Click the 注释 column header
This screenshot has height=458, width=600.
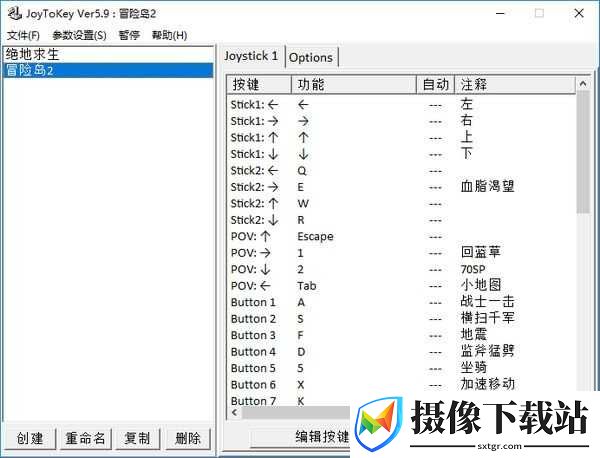pyautogui.click(x=515, y=85)
